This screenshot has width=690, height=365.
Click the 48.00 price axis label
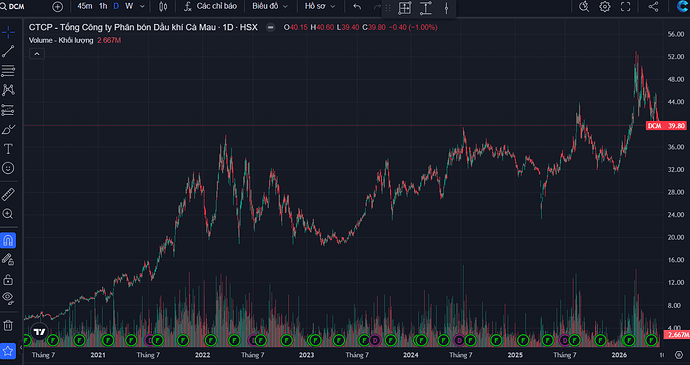(675, 80)
